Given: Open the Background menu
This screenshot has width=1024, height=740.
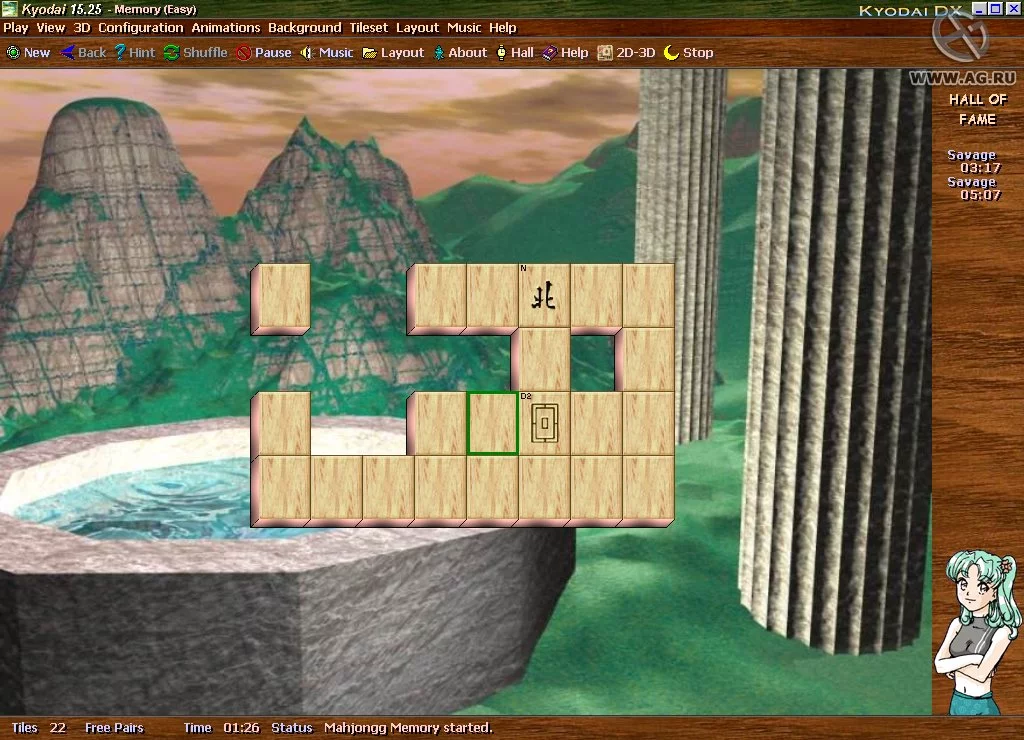Looking at the screenshot, I should tap(304, 28).
